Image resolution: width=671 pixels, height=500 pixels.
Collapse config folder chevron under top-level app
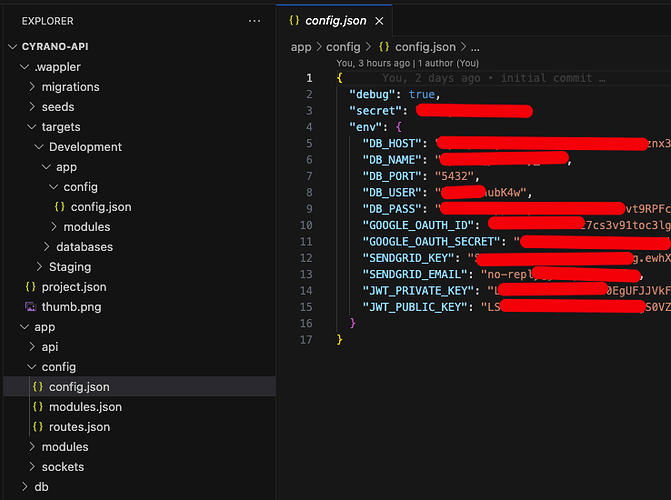tap(32, 367)
